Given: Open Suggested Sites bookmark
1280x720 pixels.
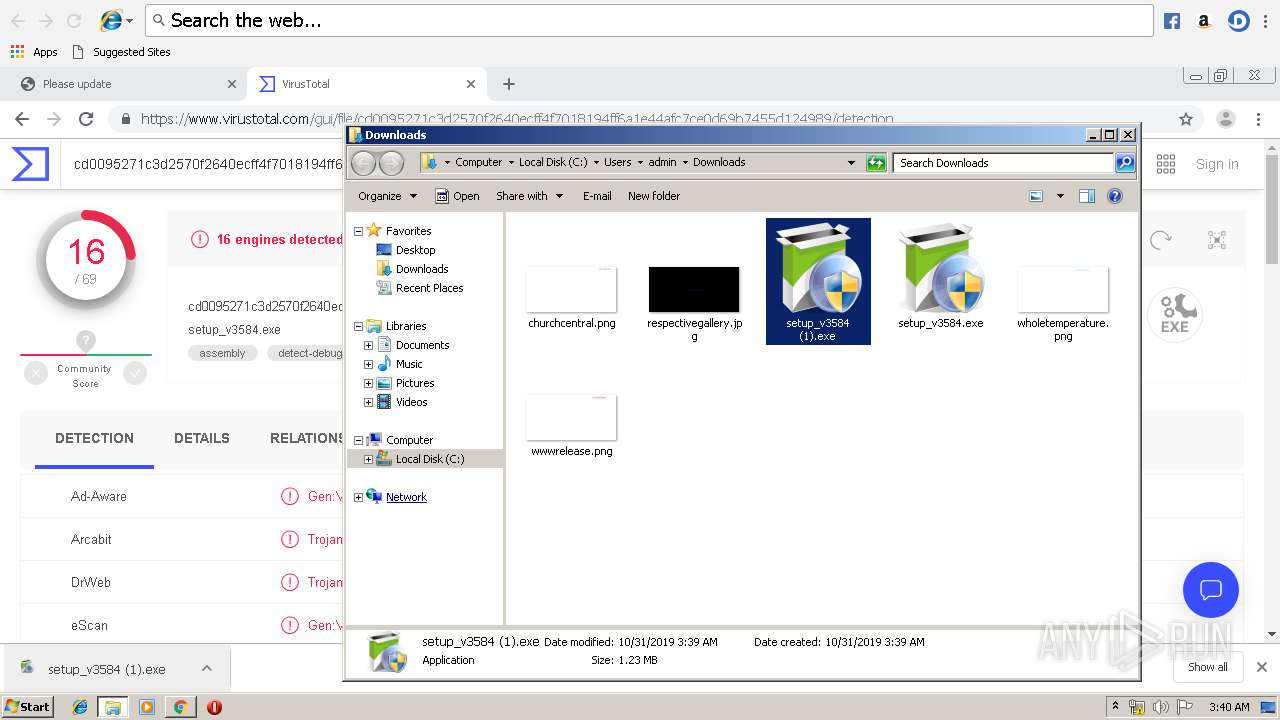Looking at the screenshot, I should (121, 52).
